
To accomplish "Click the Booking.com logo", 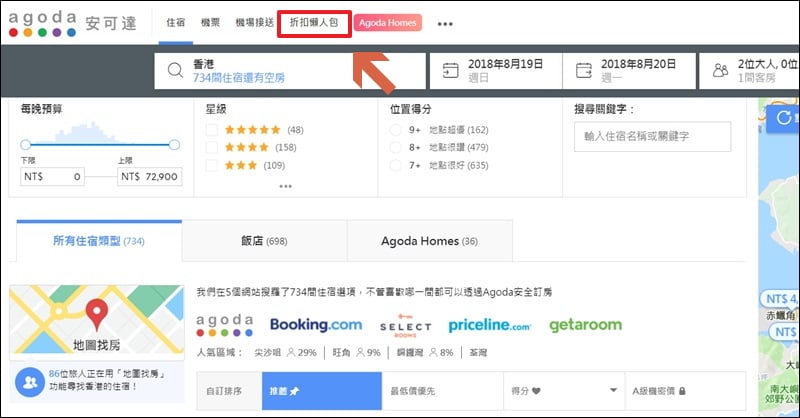I will (x=316, y=325).
